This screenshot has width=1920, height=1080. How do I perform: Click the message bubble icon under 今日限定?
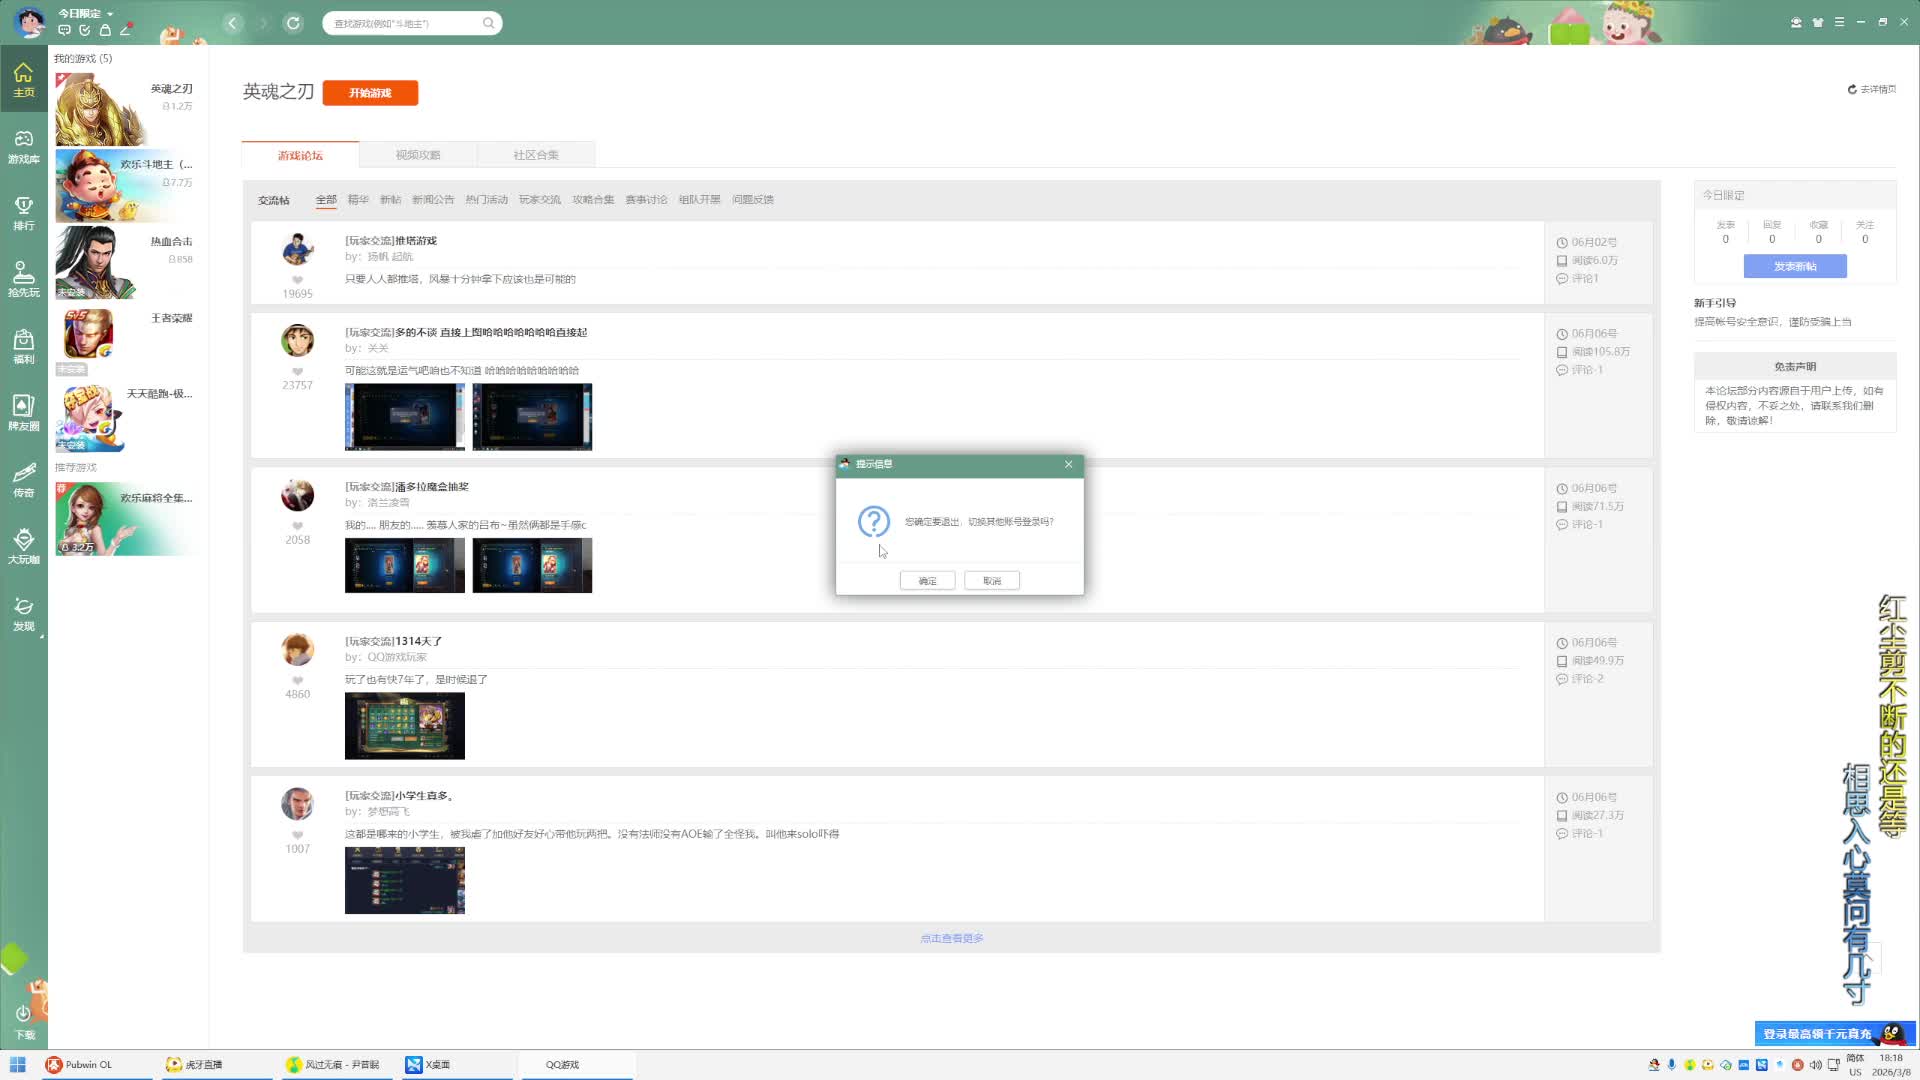64,30
